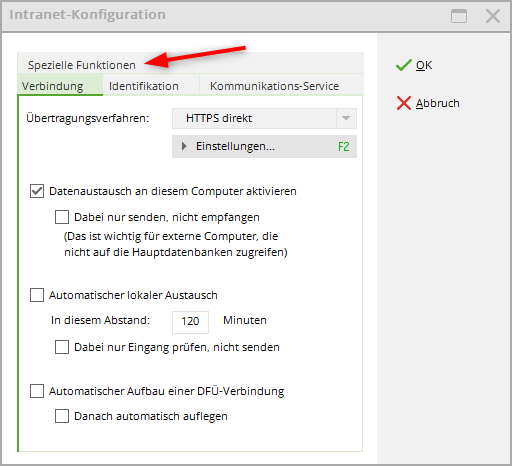Uncheck Datenaustausch an diesem Computer aktivieren
The image size is (512, 466).
point(37,191)
